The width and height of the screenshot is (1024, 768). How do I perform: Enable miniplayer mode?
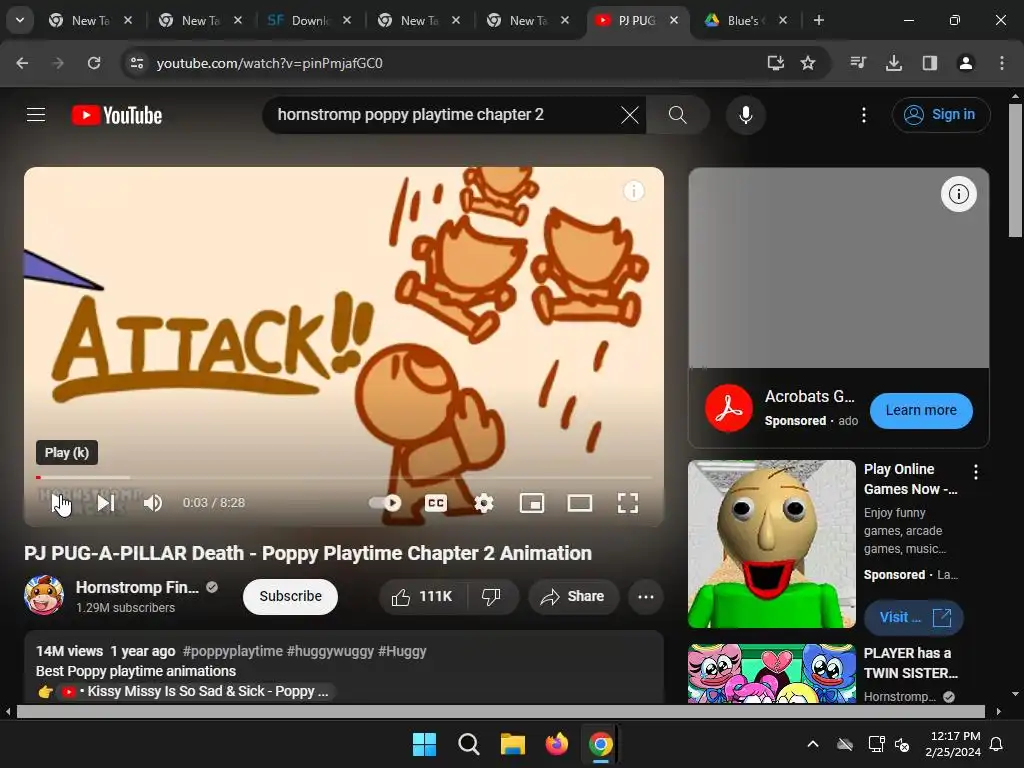coord(532,502)
